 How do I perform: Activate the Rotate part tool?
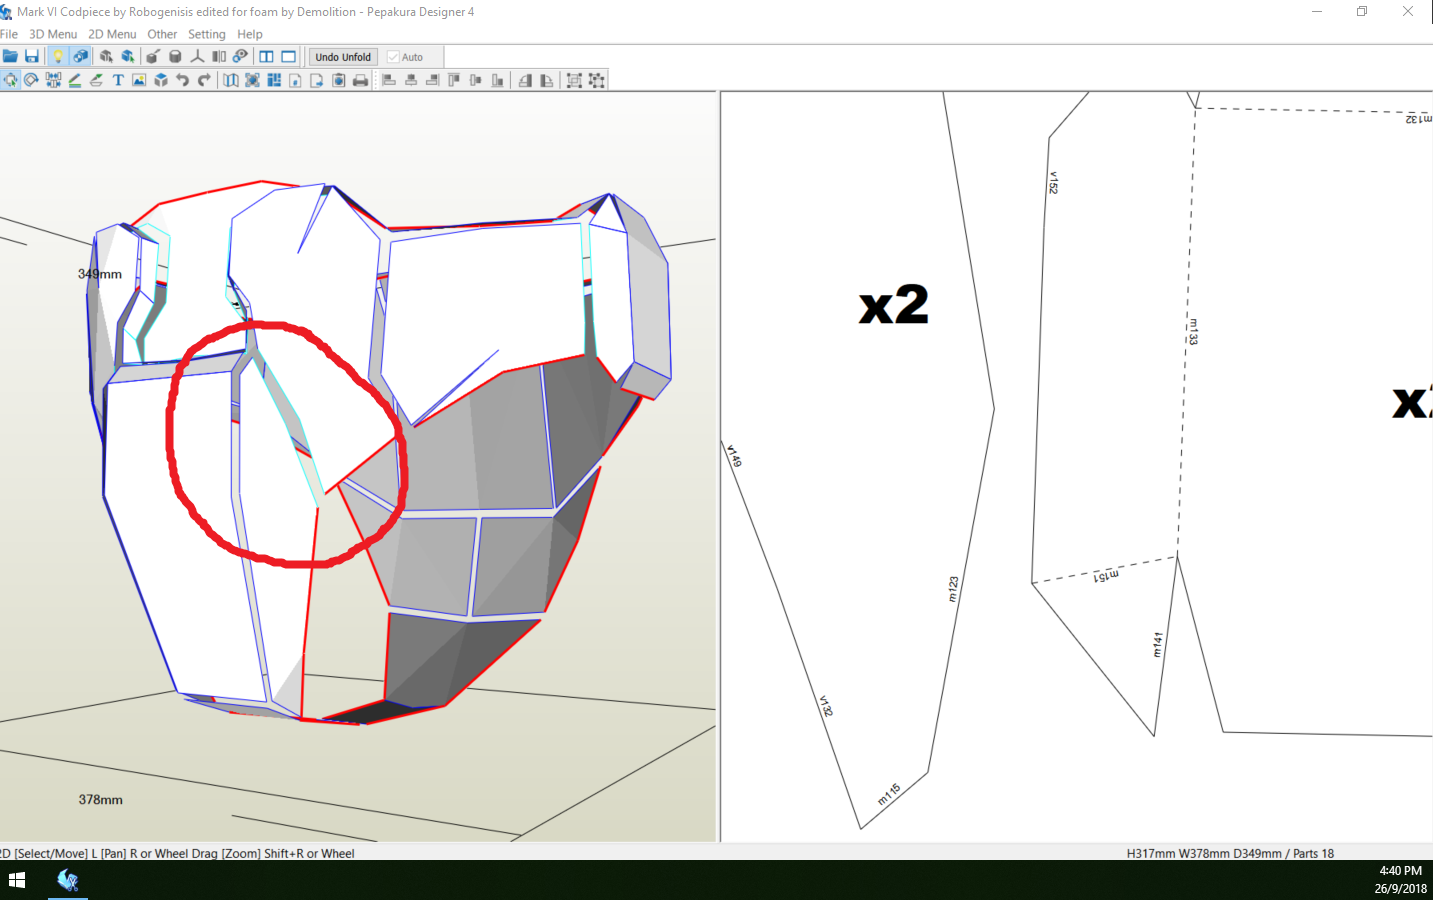pyautogui.click(x=31, y=80)
